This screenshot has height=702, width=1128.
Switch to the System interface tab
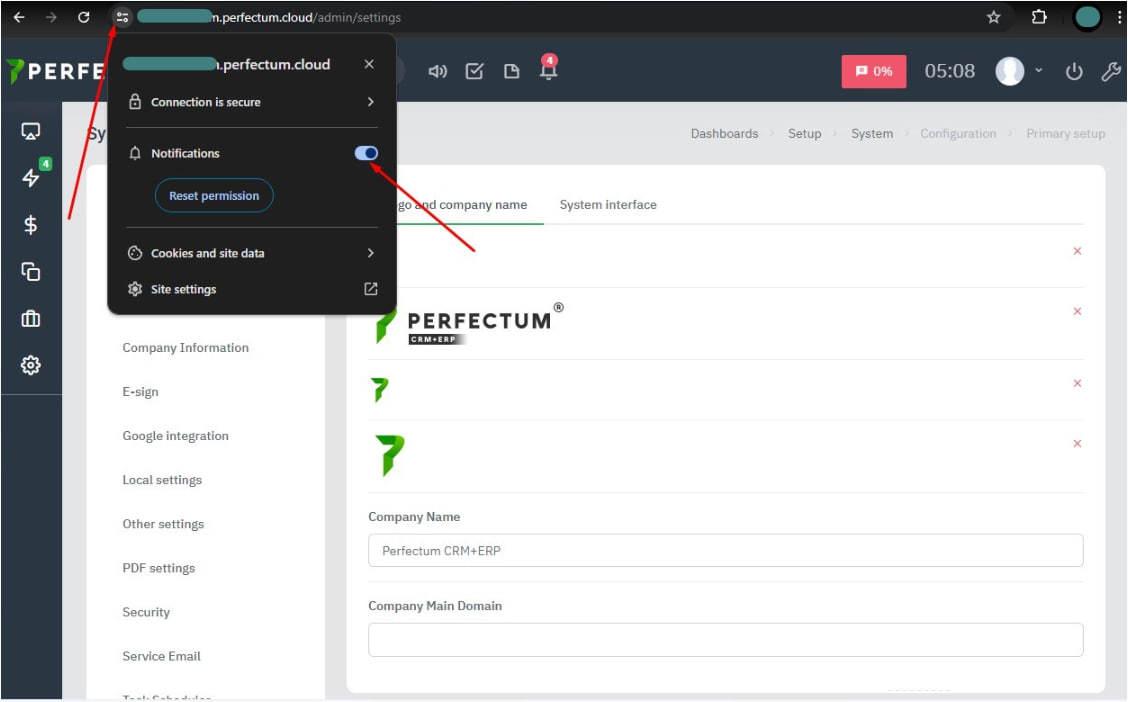[x=608, y=205]
